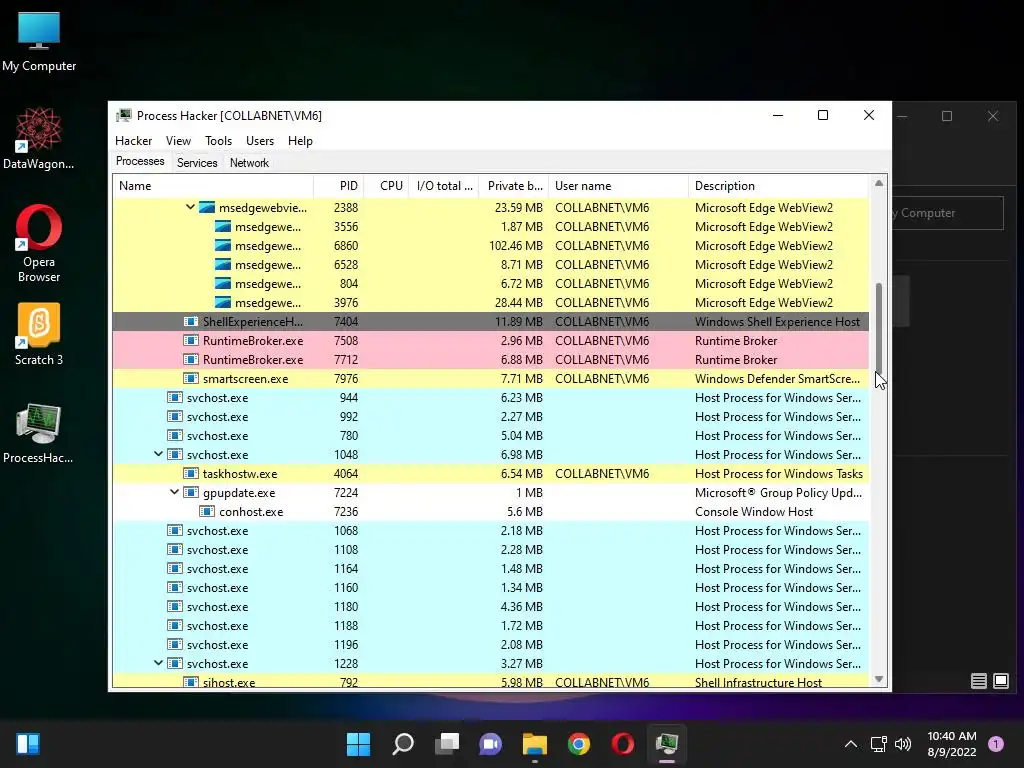Open the View menu
This screenshot has height=768, width=1024.
point(178,140)
